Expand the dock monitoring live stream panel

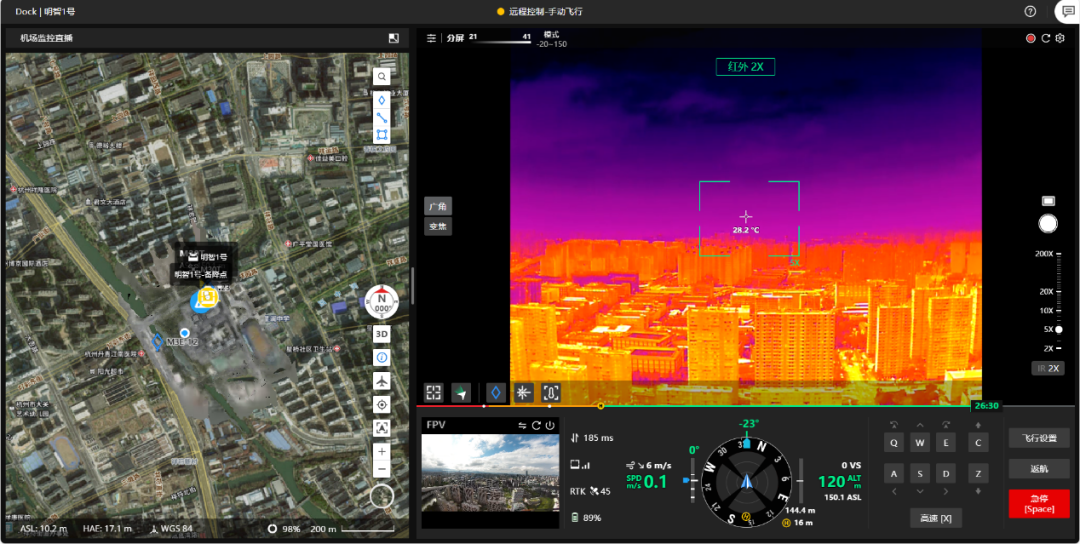(393, 38)
